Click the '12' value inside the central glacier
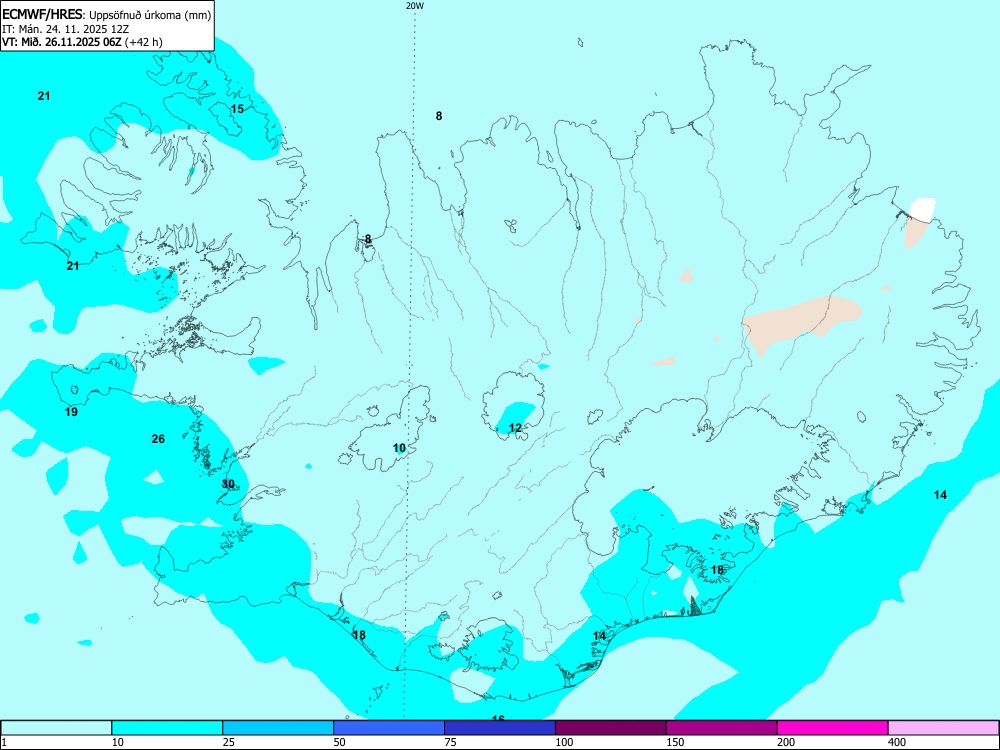The width and height of the screenshot is (1000, 750). point(515,428)
